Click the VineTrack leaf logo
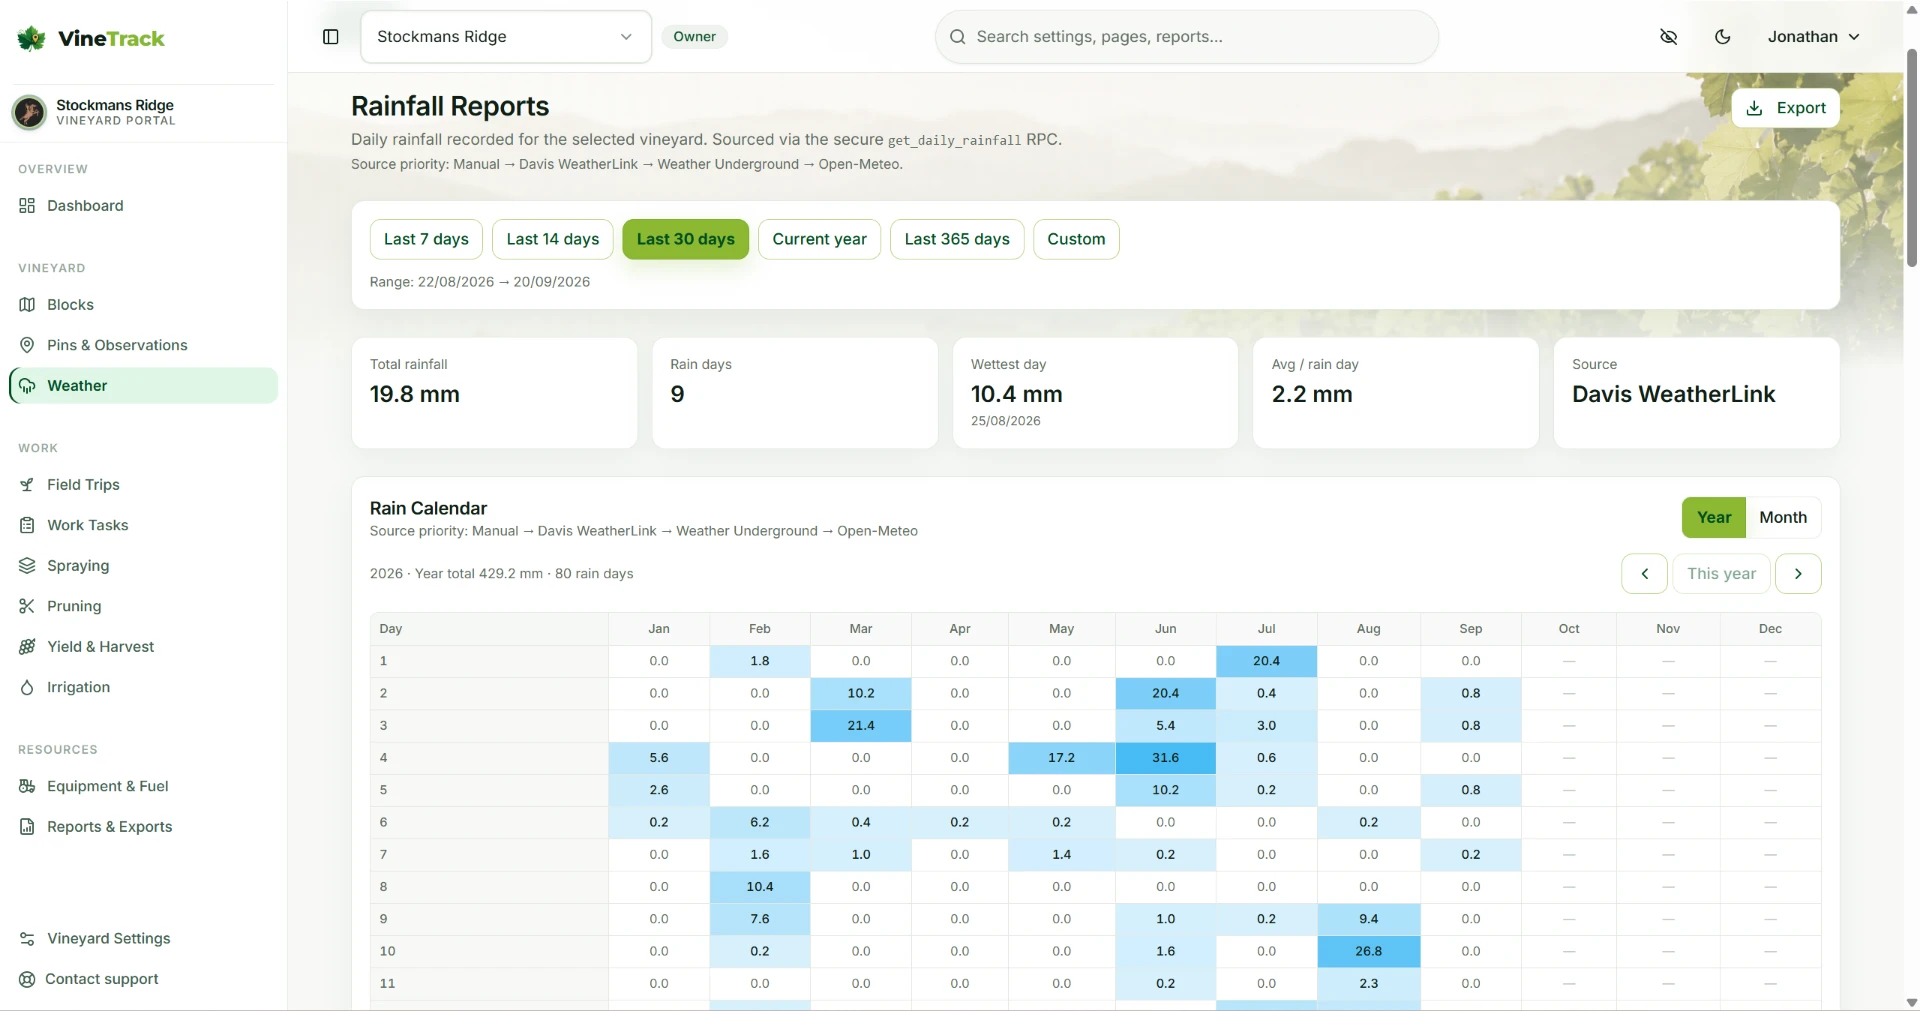Image resolution: width=1920 pixels, height=1011 pixels. [31, 38]
